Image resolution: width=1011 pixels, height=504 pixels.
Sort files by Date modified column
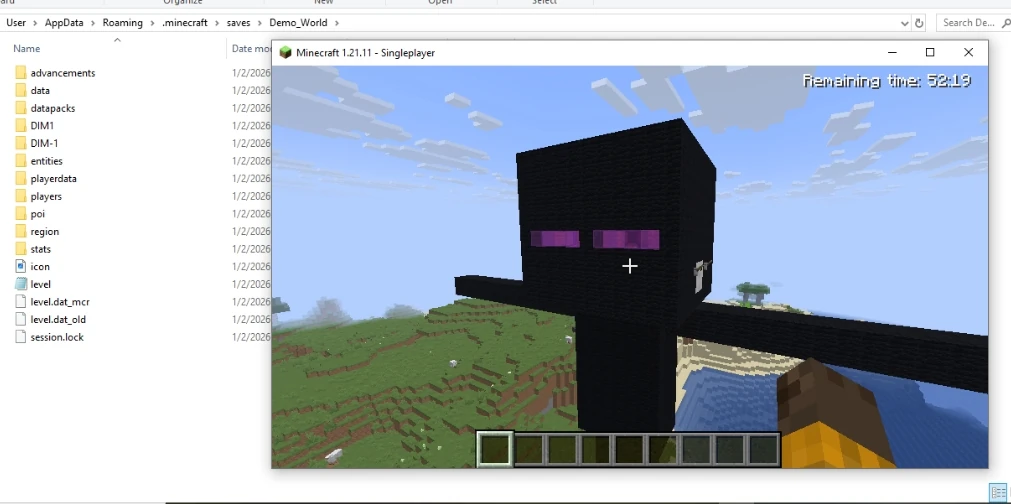pos(251,48)
